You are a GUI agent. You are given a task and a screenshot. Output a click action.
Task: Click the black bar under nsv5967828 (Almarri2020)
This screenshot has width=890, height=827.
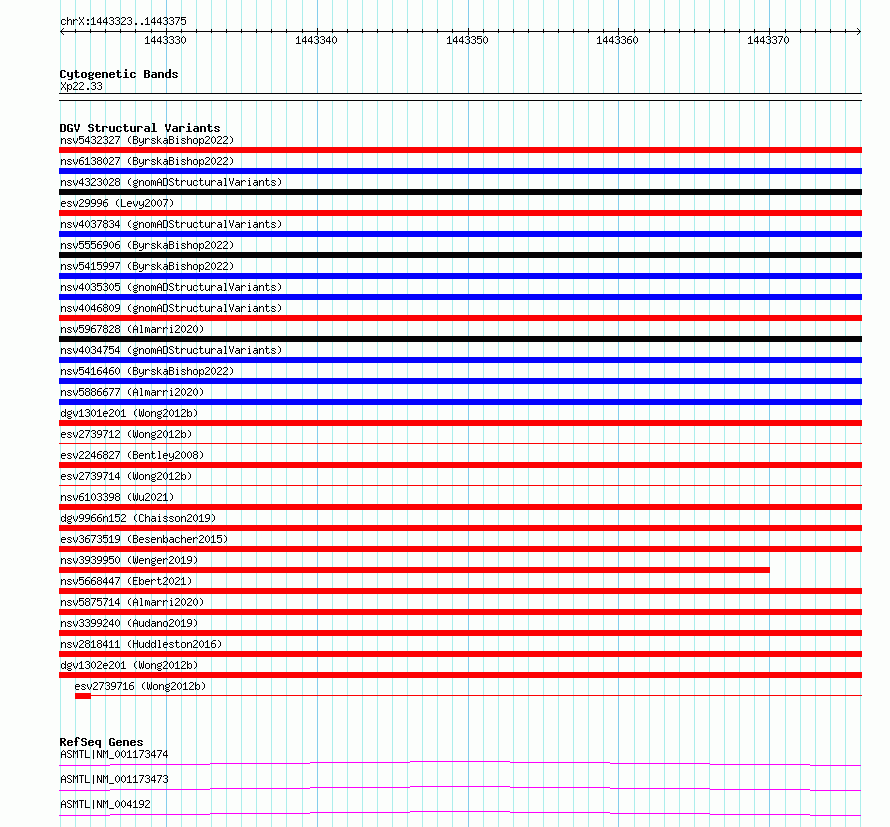point(460,339)
